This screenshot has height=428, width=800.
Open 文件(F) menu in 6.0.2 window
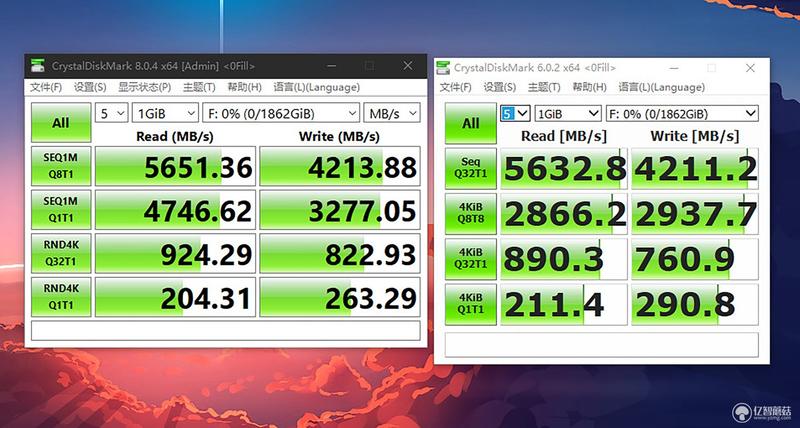pyautogui.click(x=456, y=87)
